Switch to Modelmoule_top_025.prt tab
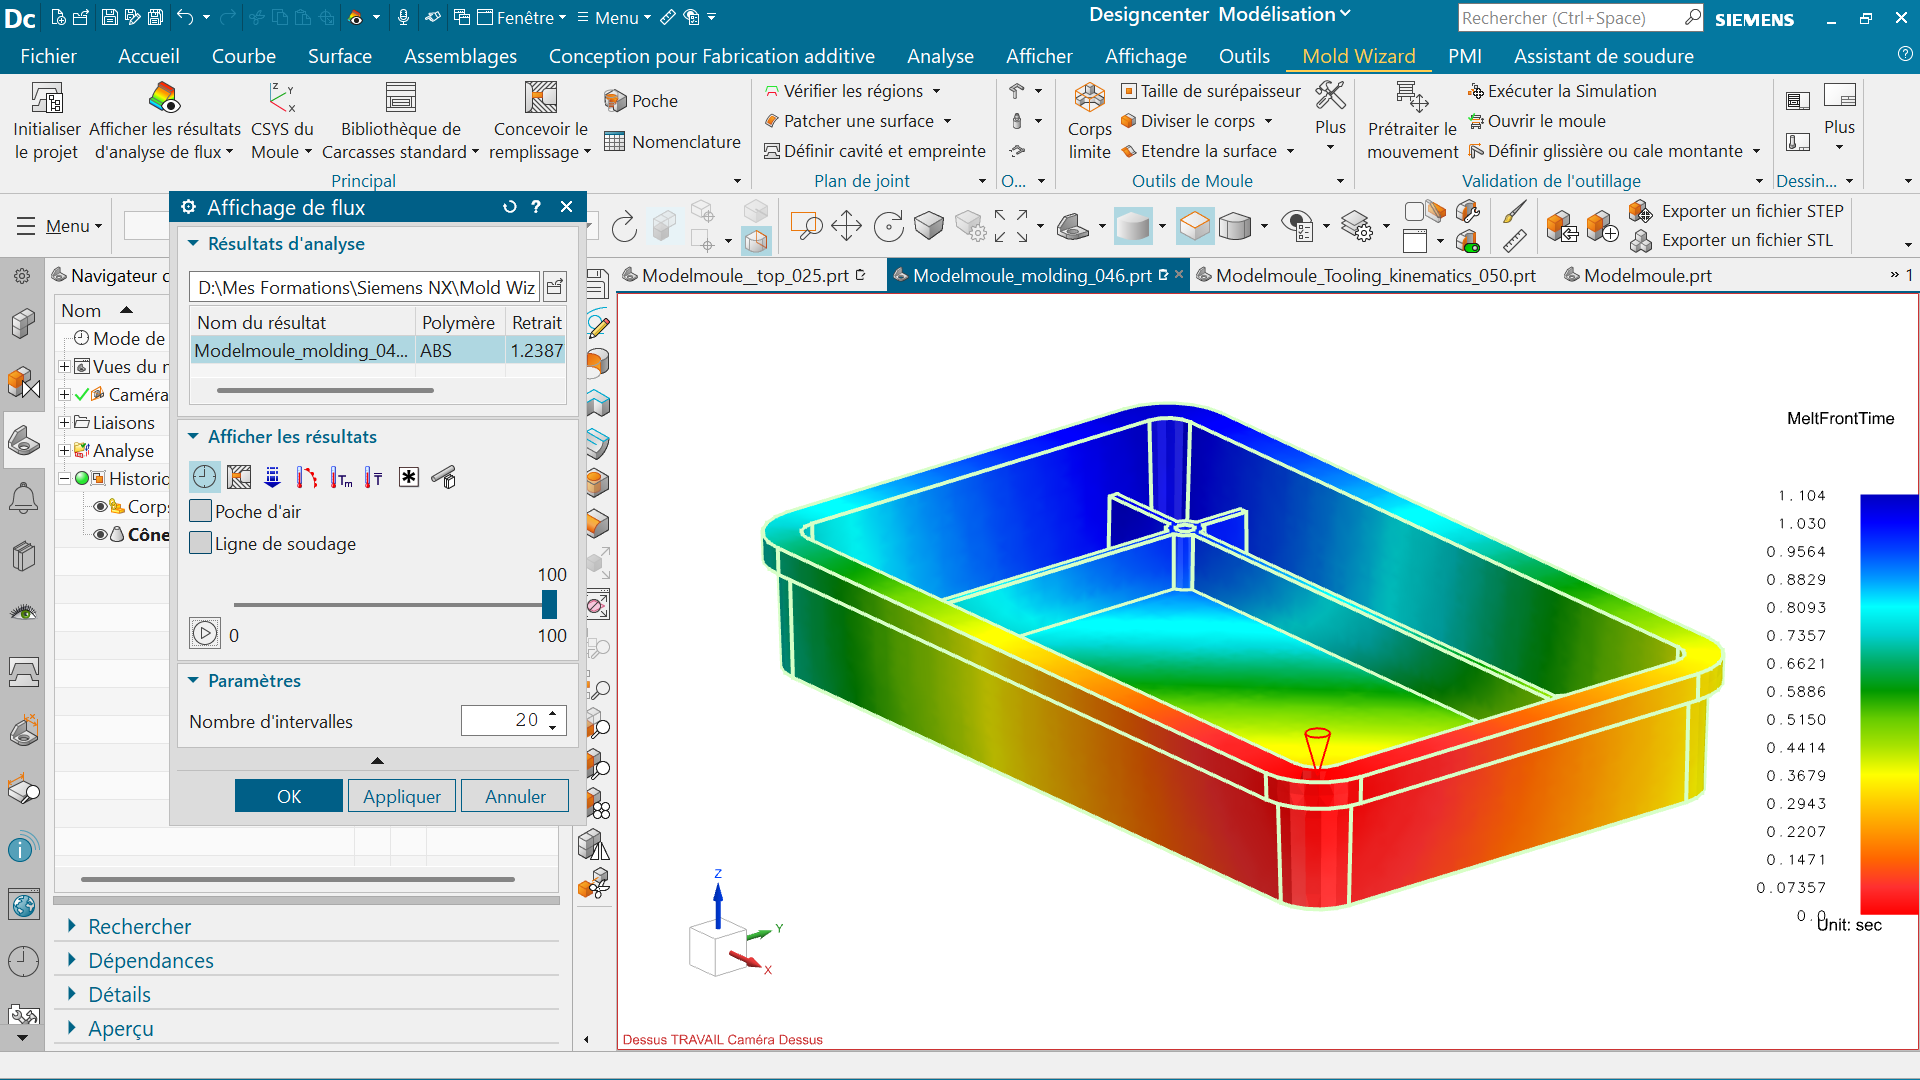The width and height of the screenshot is (1920, 1080). point(744,275)
